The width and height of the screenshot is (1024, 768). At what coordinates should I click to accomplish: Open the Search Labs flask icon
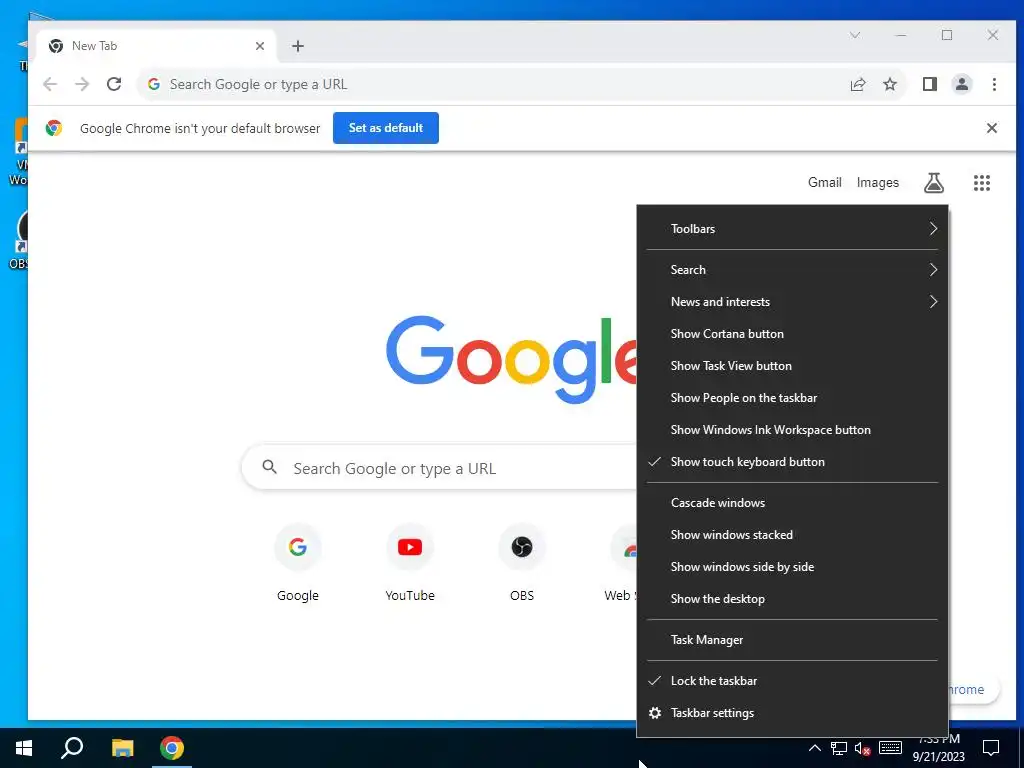[934, 183]
